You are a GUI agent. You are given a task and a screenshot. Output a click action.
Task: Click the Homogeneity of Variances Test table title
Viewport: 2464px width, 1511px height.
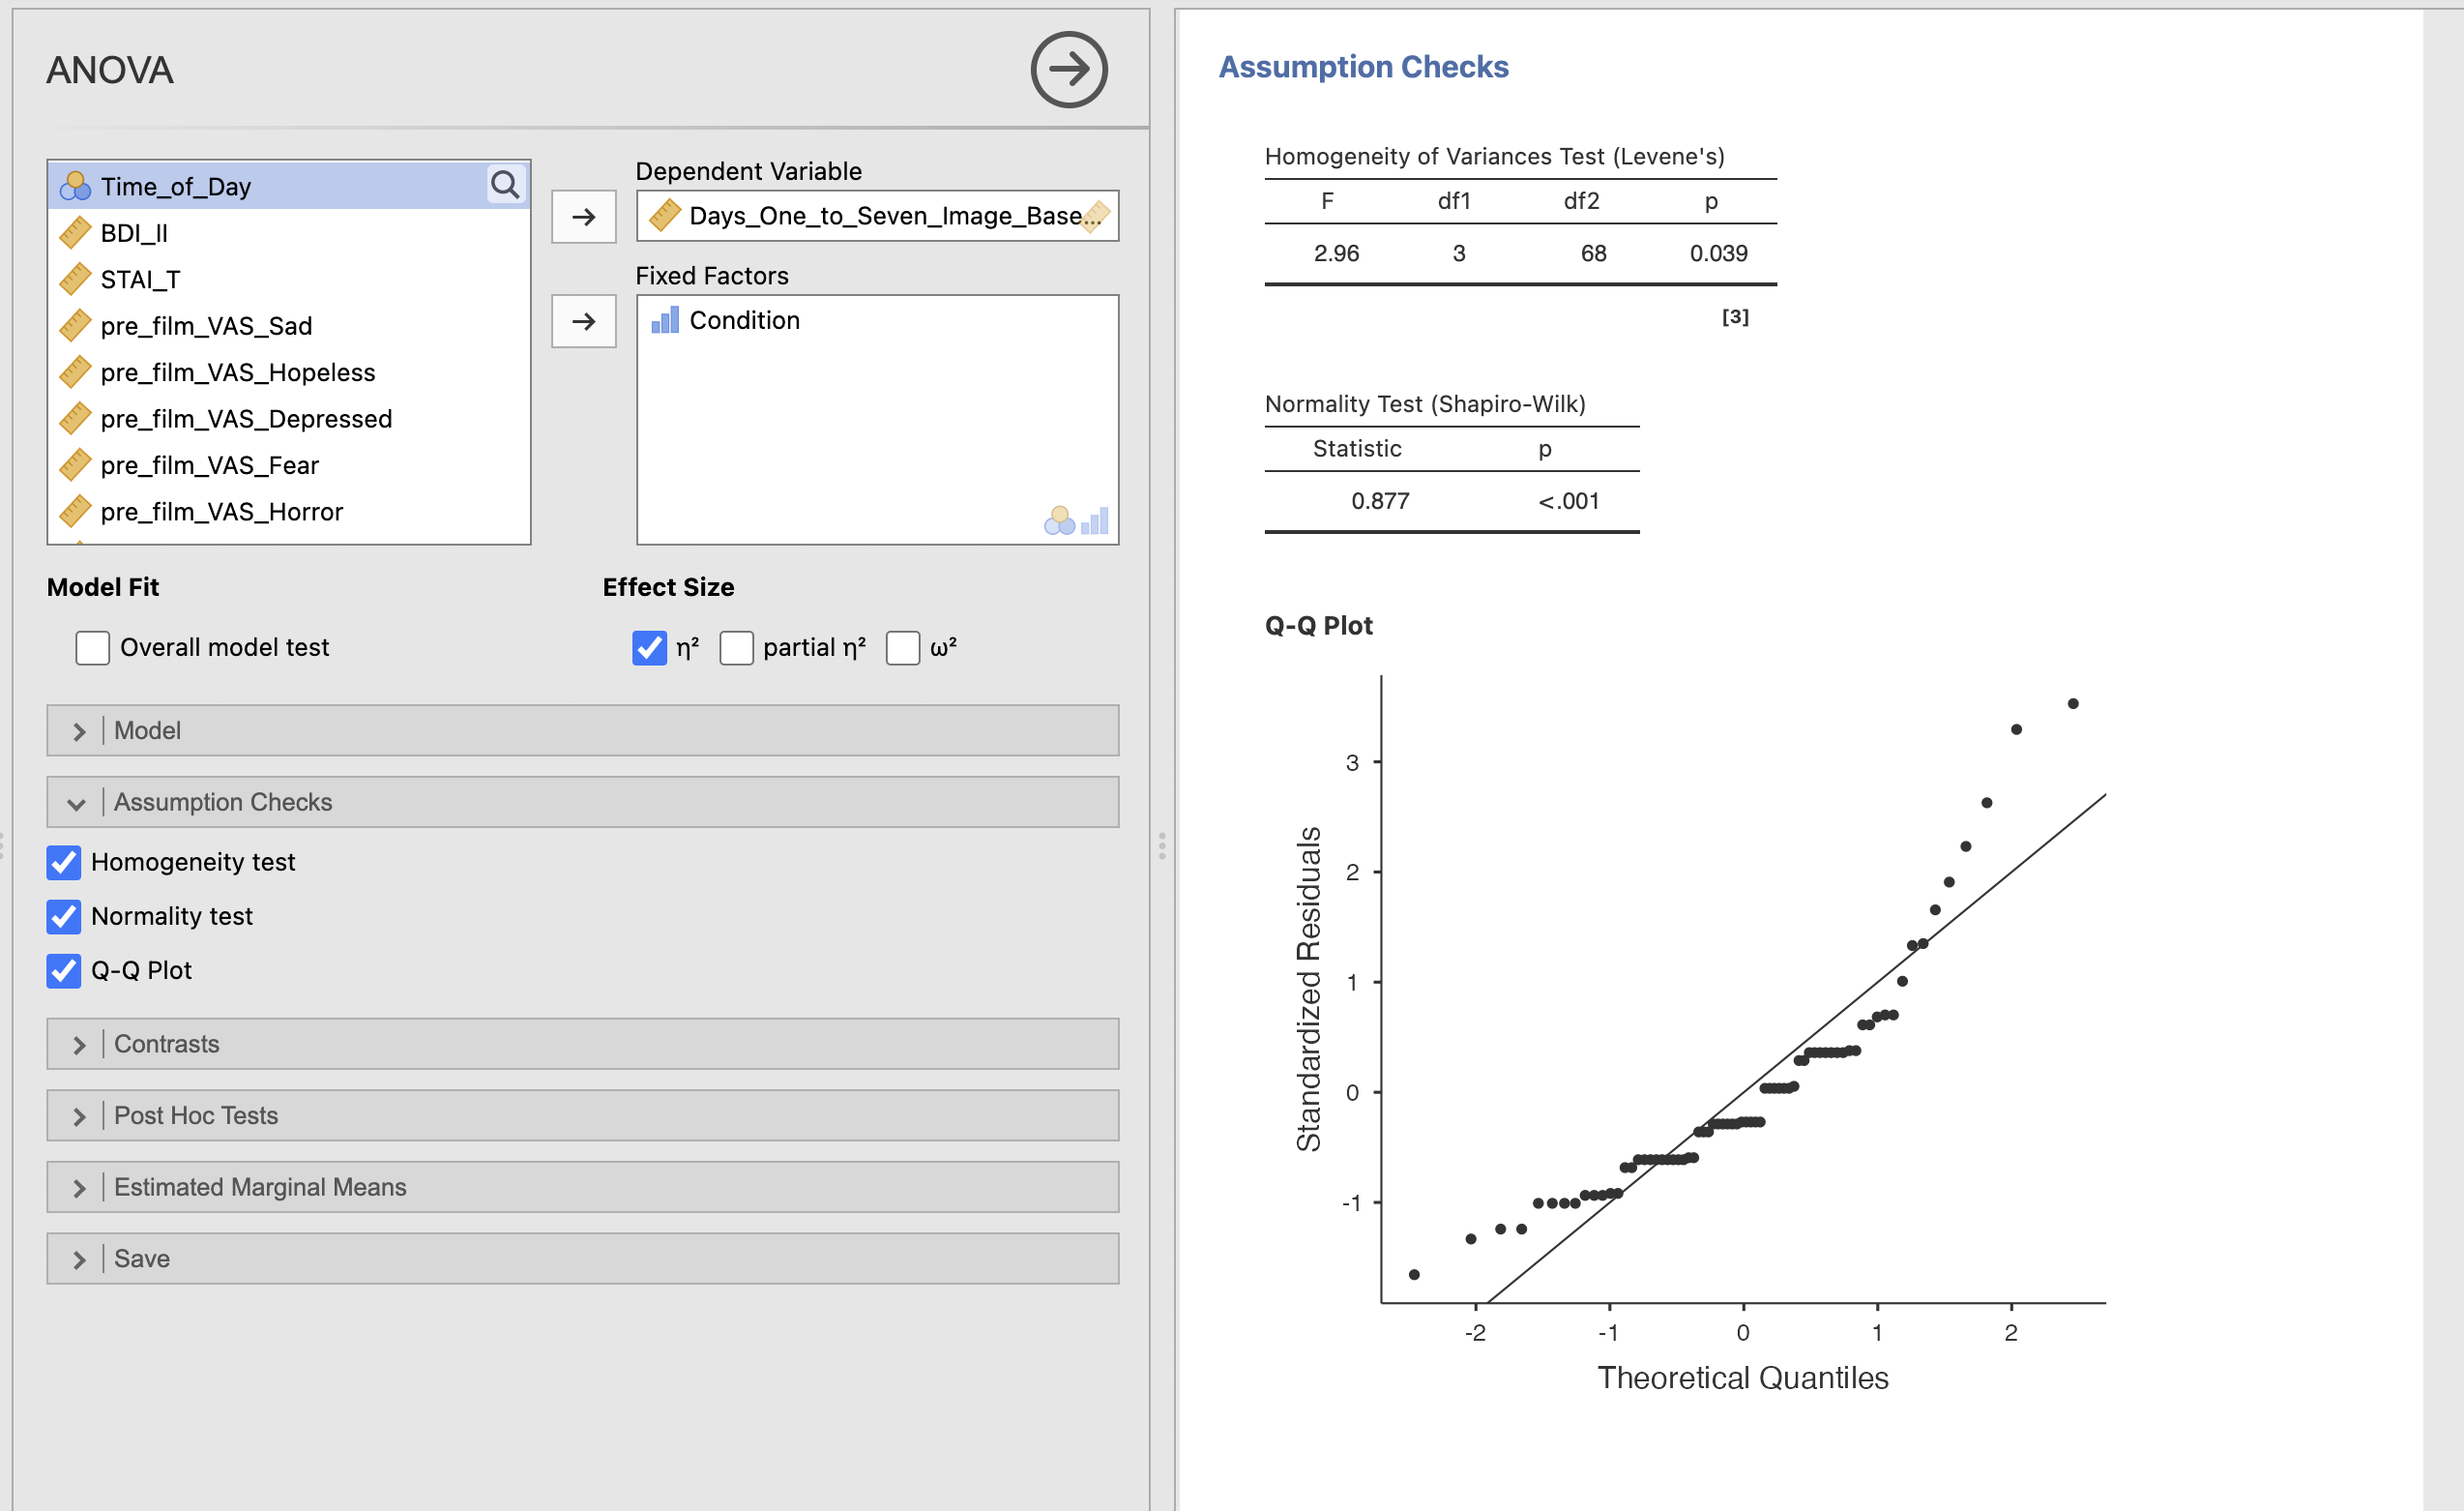(1494, 157)
